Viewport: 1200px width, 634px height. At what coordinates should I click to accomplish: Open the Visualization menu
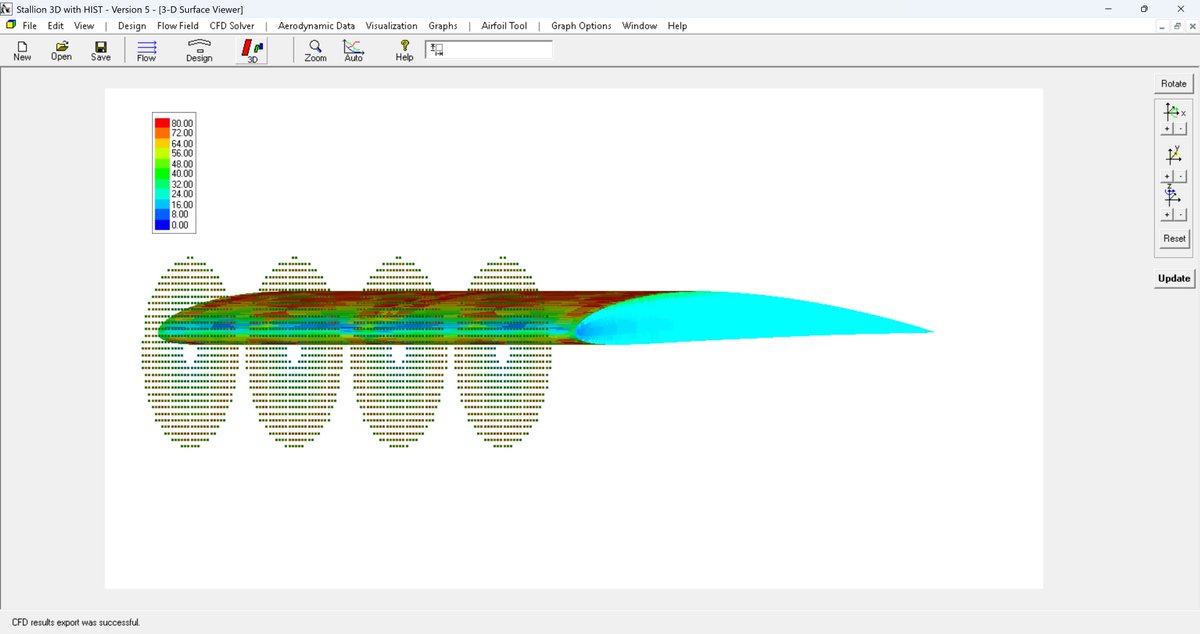(x=391, y=26)
